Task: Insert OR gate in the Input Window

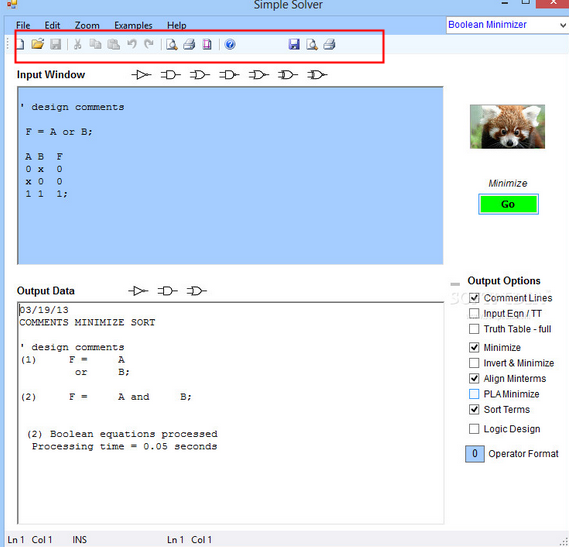Action: point(200,75)
